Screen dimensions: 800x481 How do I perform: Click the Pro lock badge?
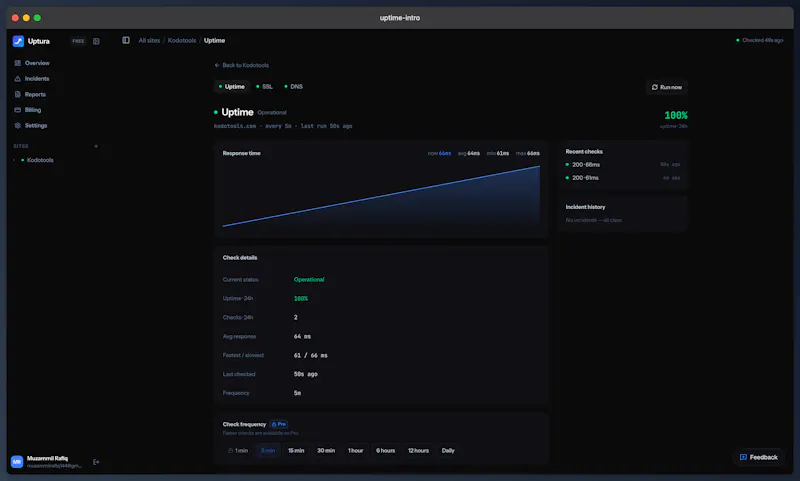click(x=279, y=424)
